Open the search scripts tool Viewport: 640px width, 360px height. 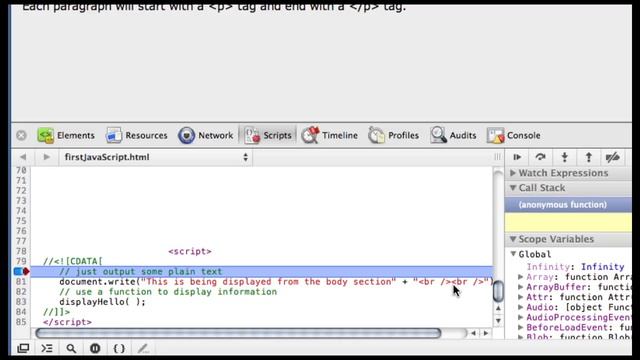pyautogui.click(x=71, y=348)
